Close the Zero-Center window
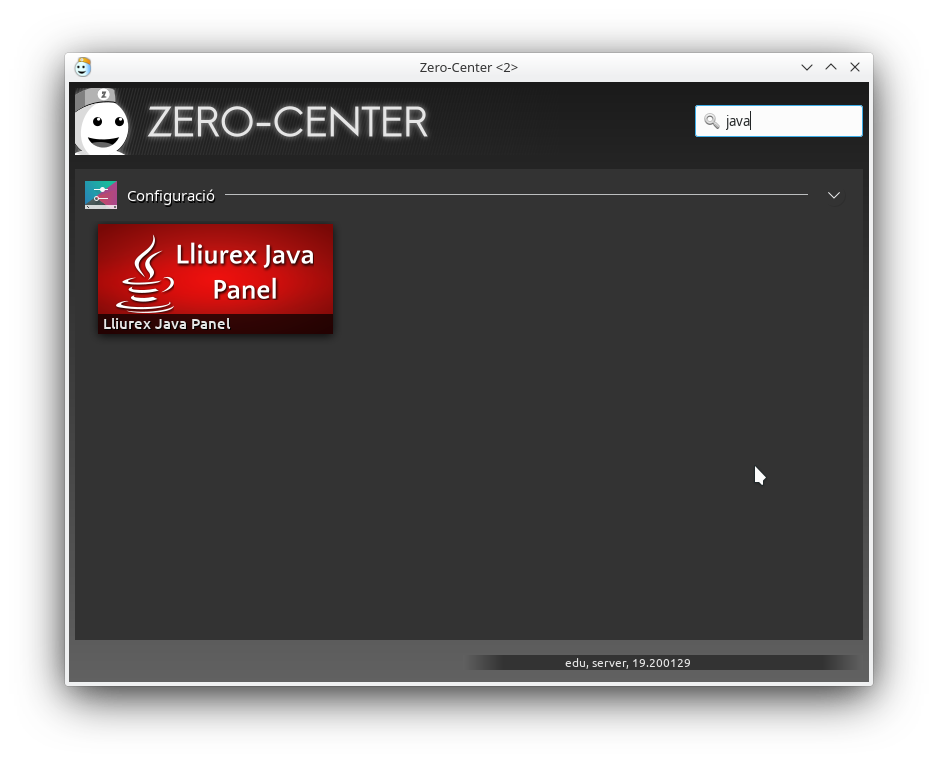This screenshot has width=938, height=763. pos(855,67)
